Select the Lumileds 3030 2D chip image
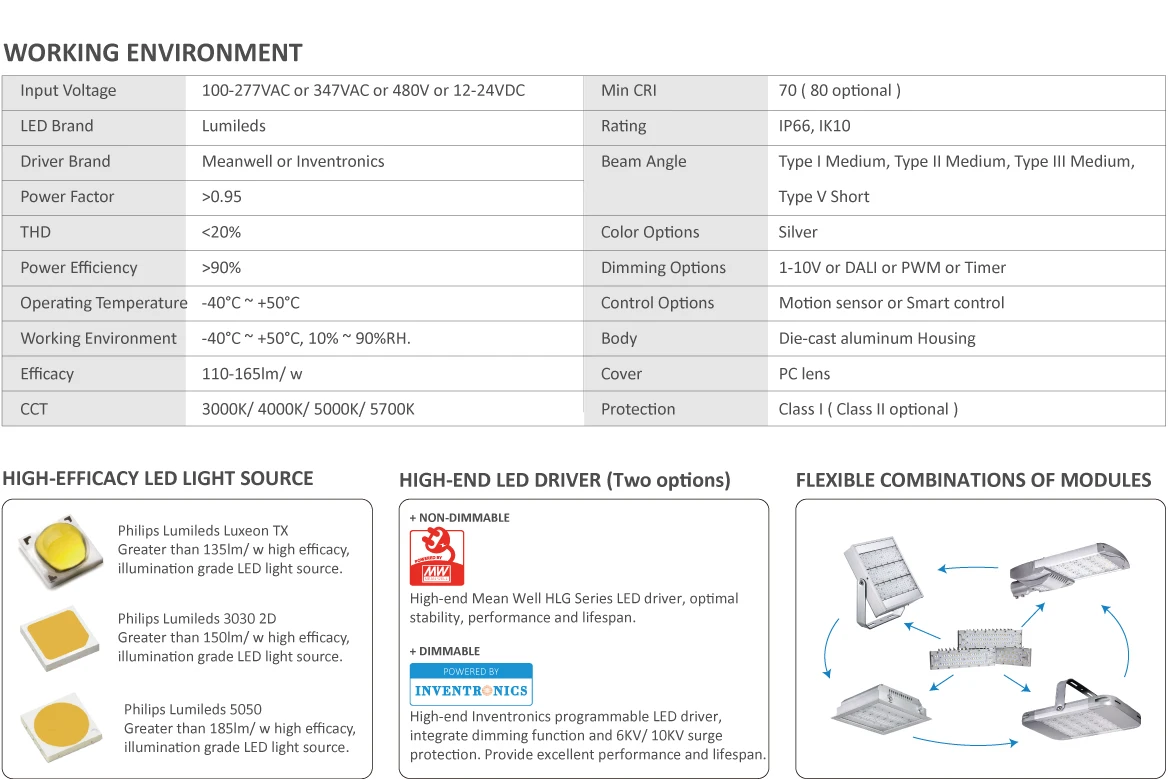The image size is (1170, 779). pos(60,639)
